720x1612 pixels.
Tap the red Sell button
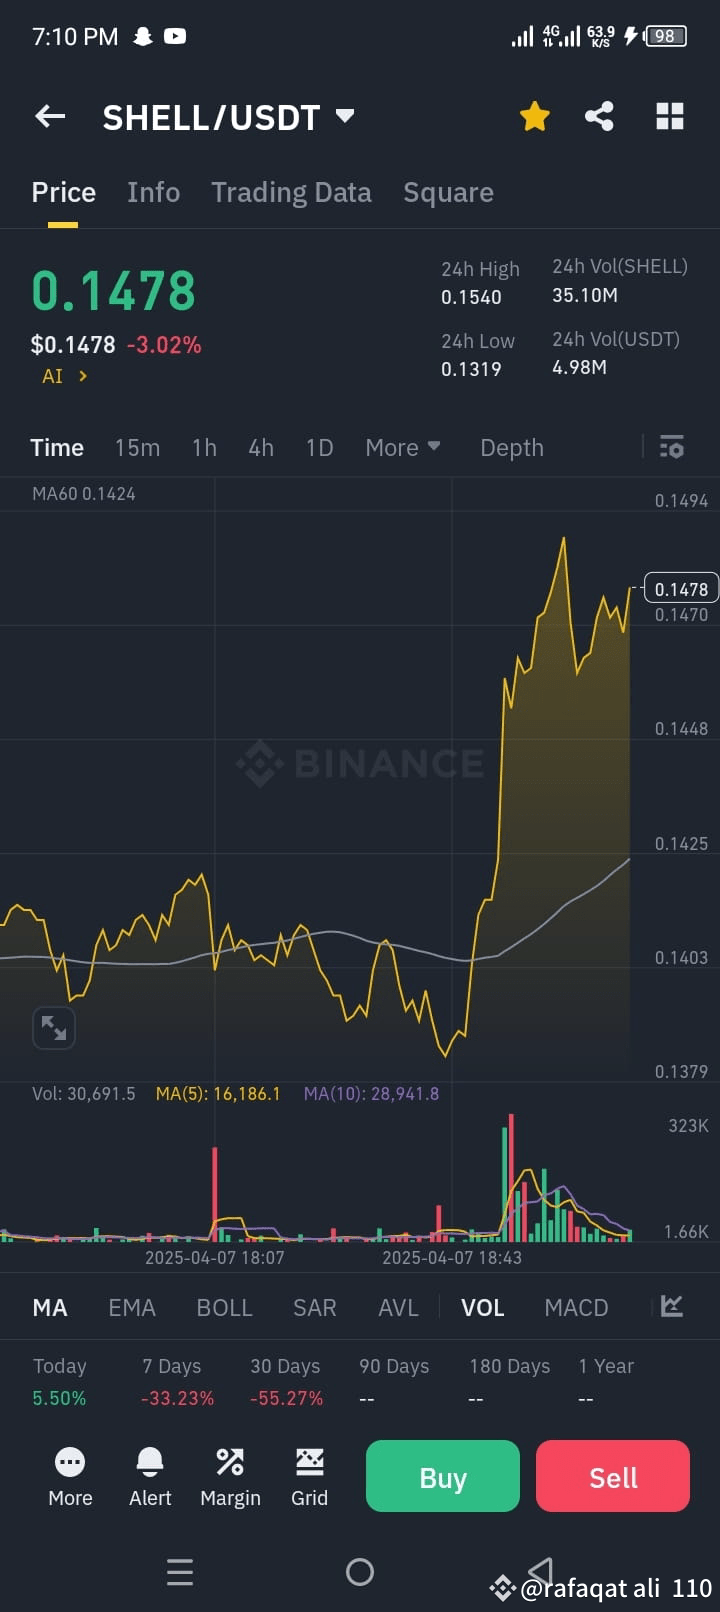[x=613, y=1476]
